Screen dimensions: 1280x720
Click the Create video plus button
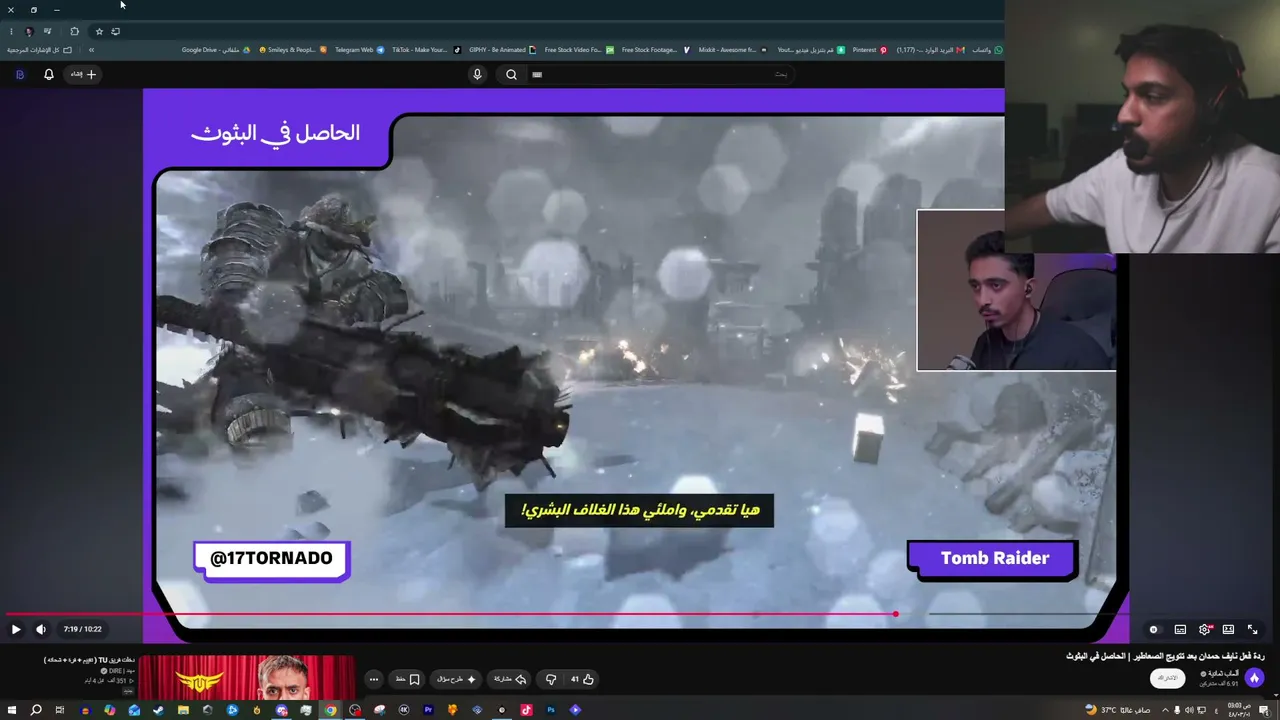[x=84, y=74]
